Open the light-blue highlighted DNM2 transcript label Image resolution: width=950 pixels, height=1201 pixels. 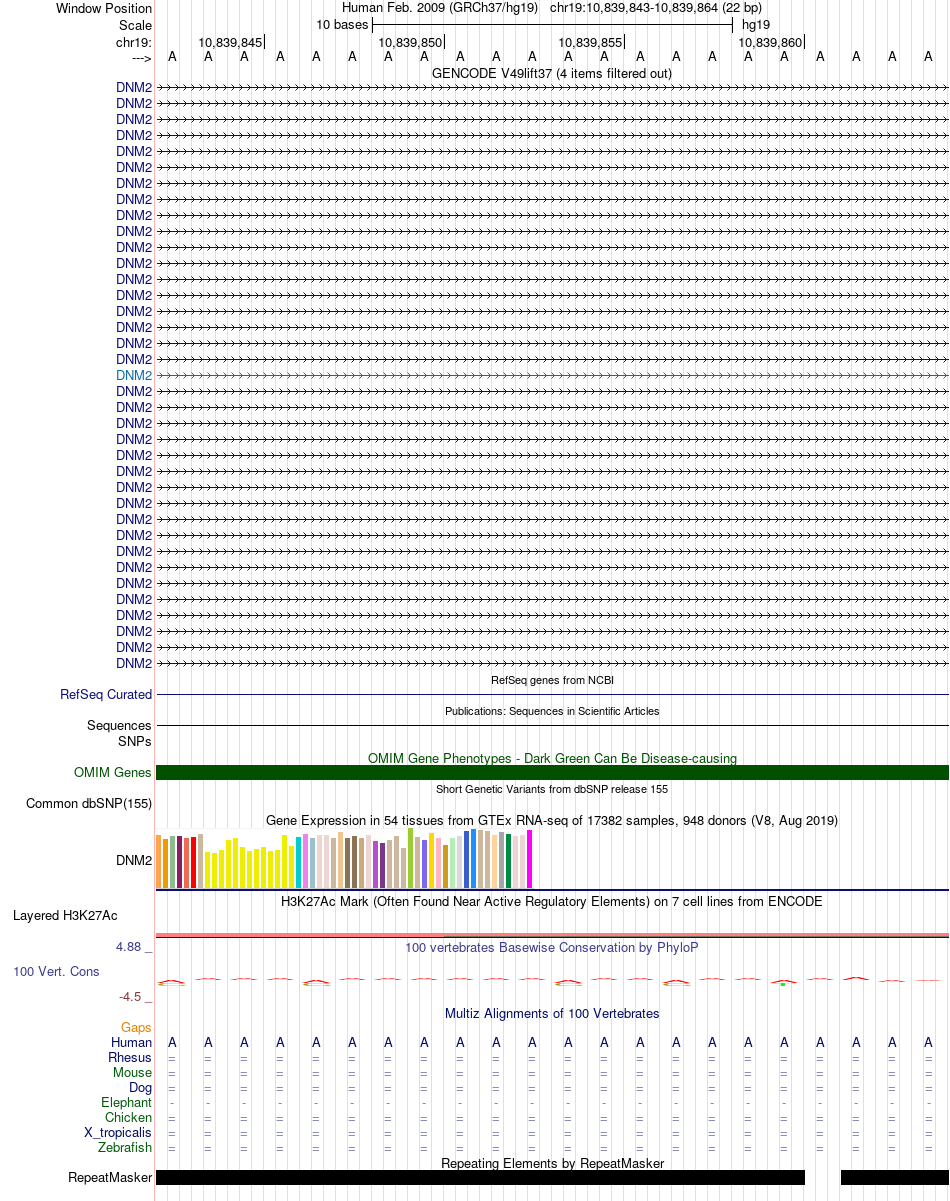click(x=134, y=375)
